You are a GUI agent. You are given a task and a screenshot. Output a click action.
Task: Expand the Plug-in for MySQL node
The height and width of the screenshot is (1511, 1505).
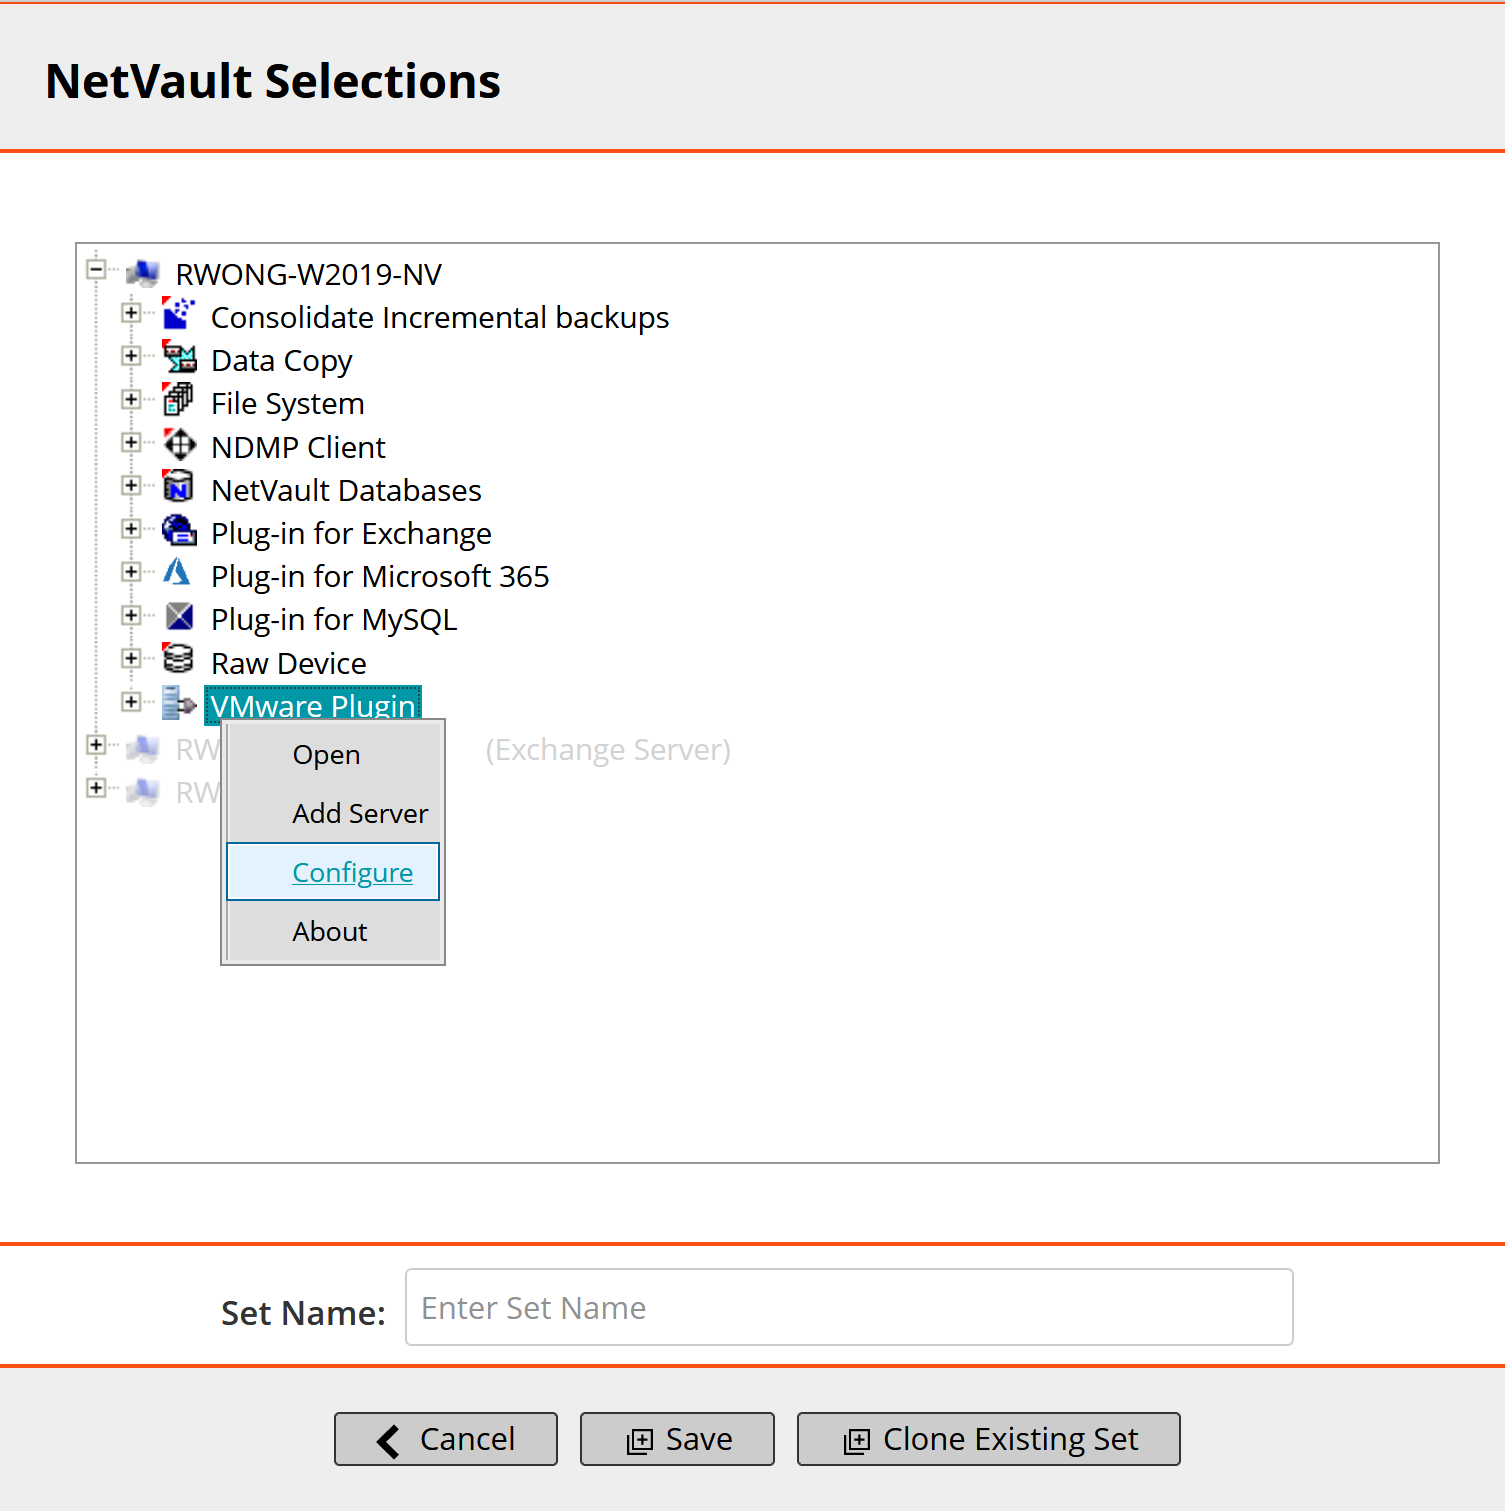point(131,615)
